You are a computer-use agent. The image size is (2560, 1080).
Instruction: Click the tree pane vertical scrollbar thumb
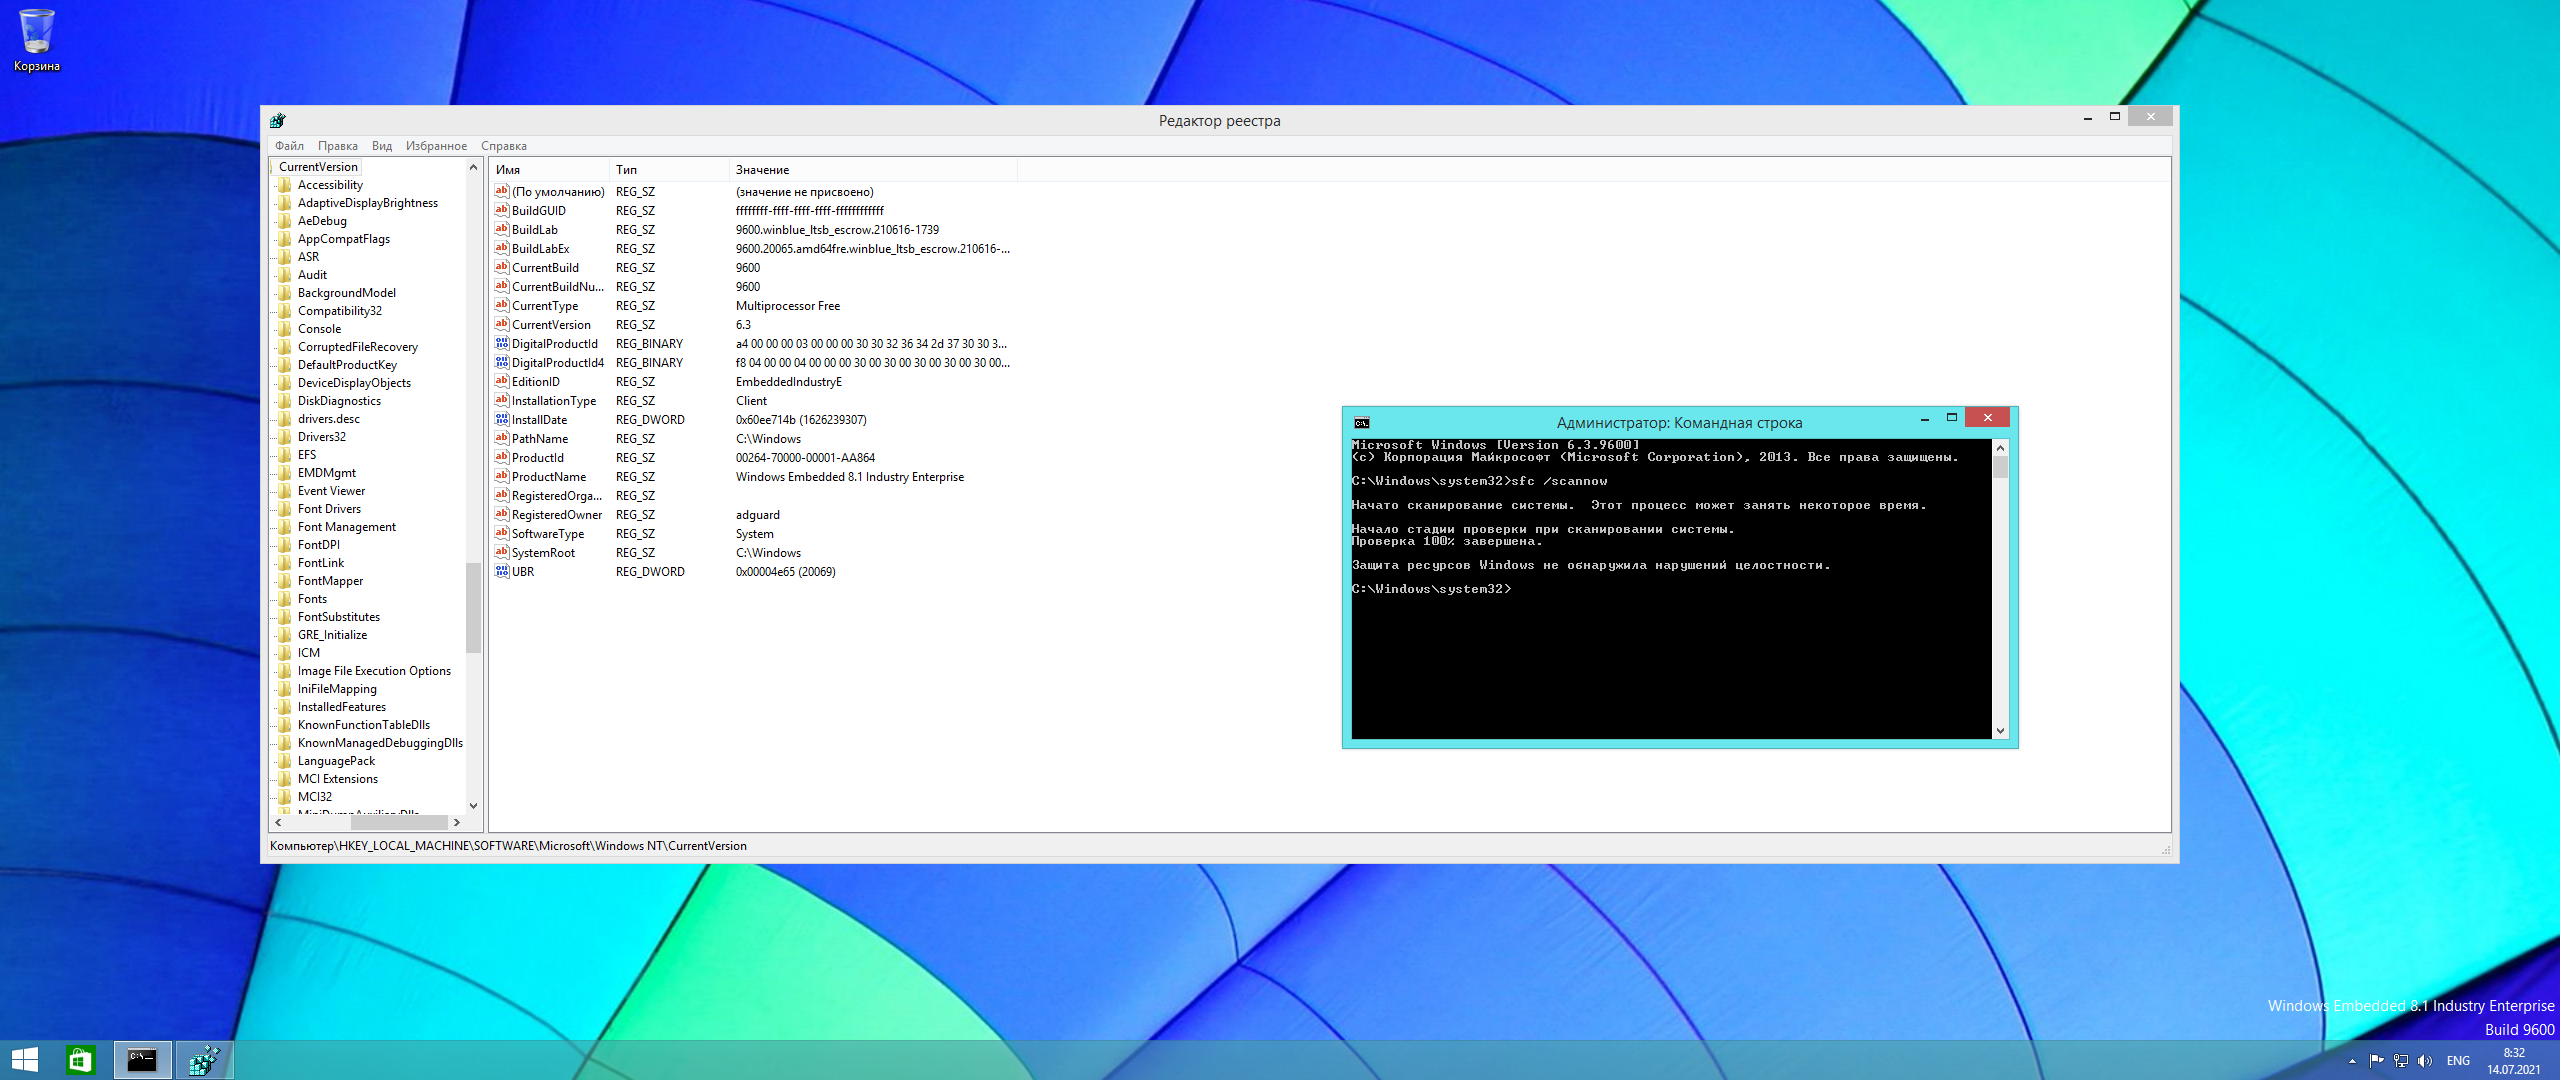(x=473, y=607)
